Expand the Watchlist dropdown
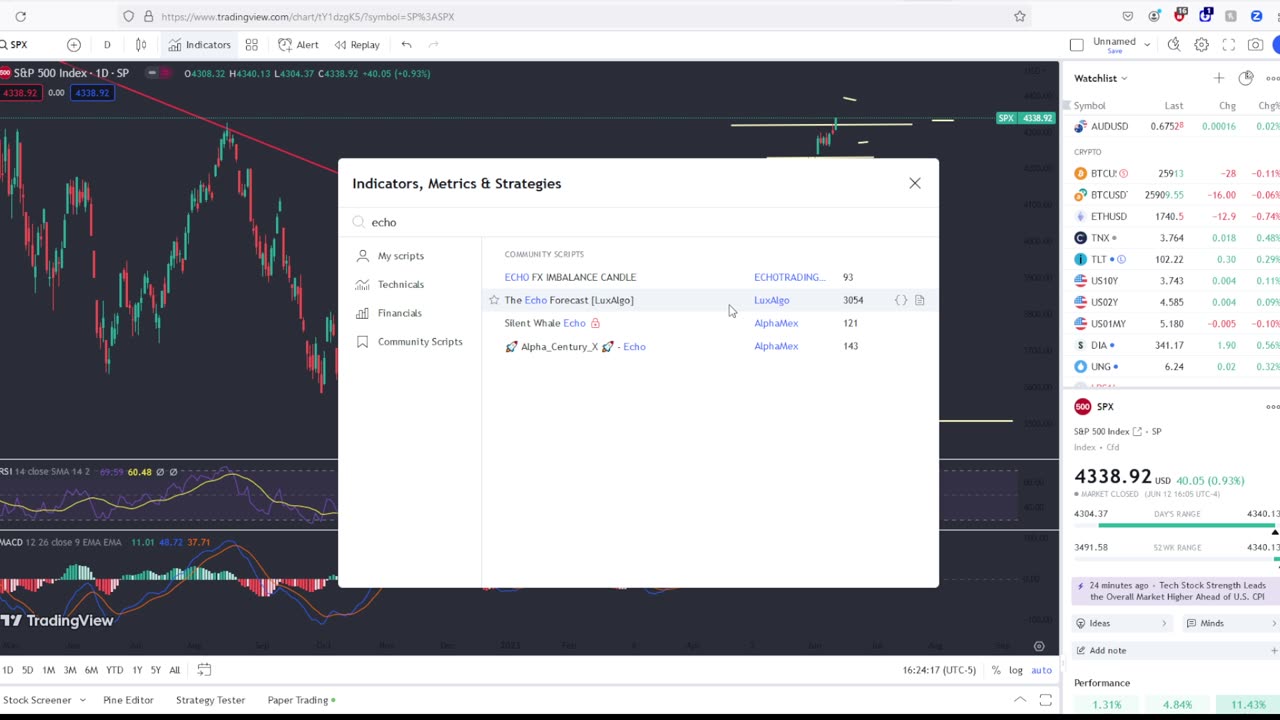This screenshot has width=1280, height=720. coord(1101,78)
